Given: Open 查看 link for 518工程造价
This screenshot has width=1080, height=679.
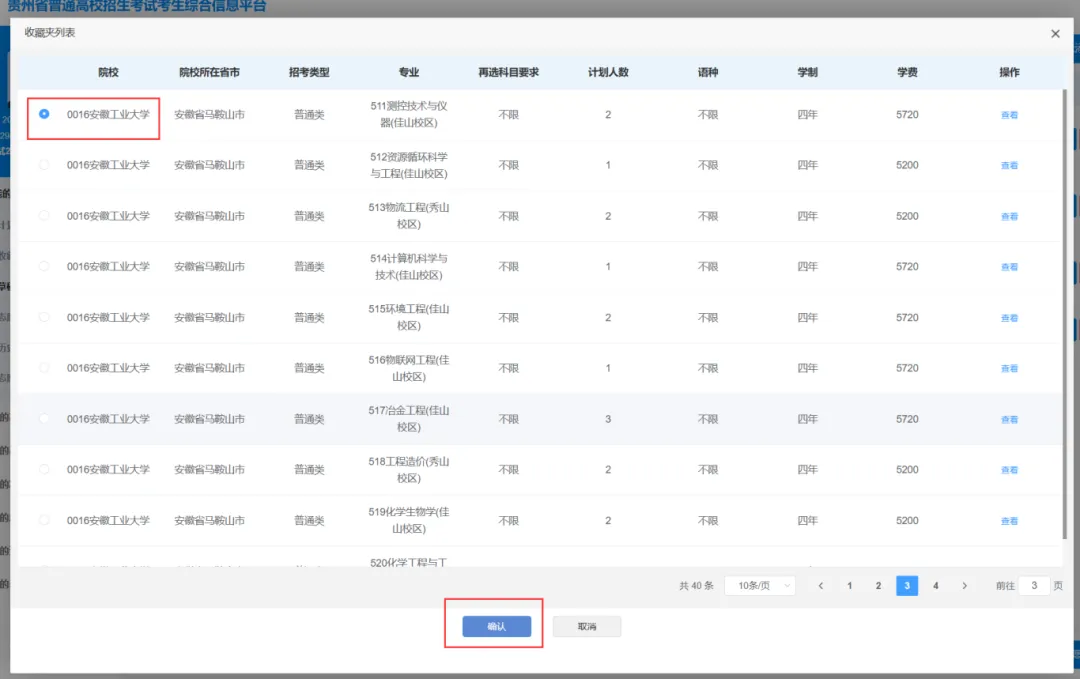Looking at the screenshot, I should coord(1009,470).
